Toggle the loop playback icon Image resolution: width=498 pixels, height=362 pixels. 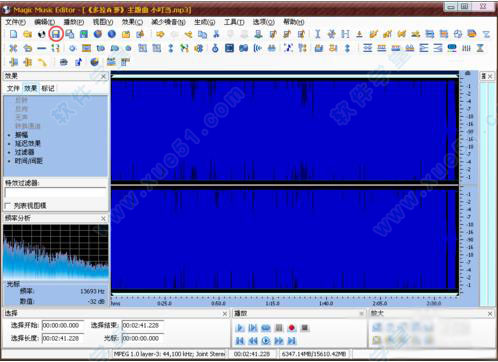coord(266,328)
